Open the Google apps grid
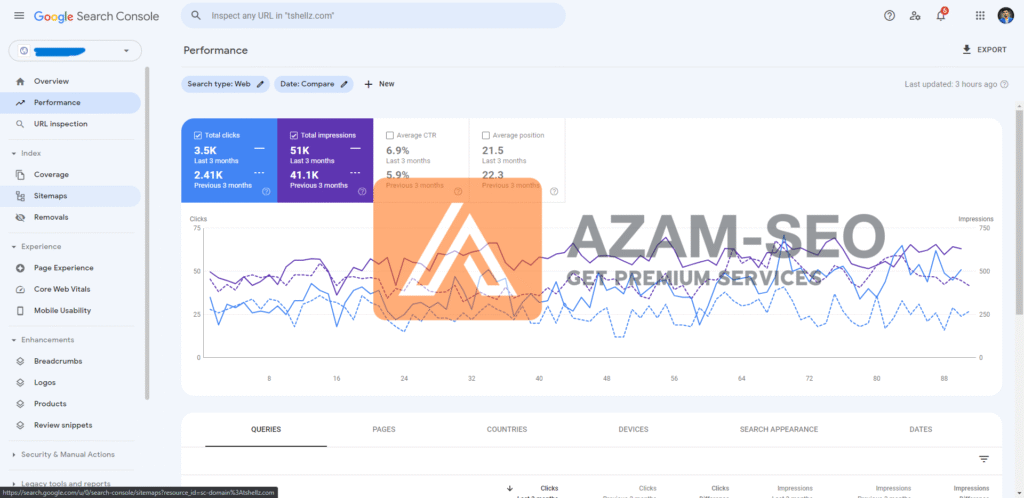This screenshot has width=1024, height=498. click(979, 16)
